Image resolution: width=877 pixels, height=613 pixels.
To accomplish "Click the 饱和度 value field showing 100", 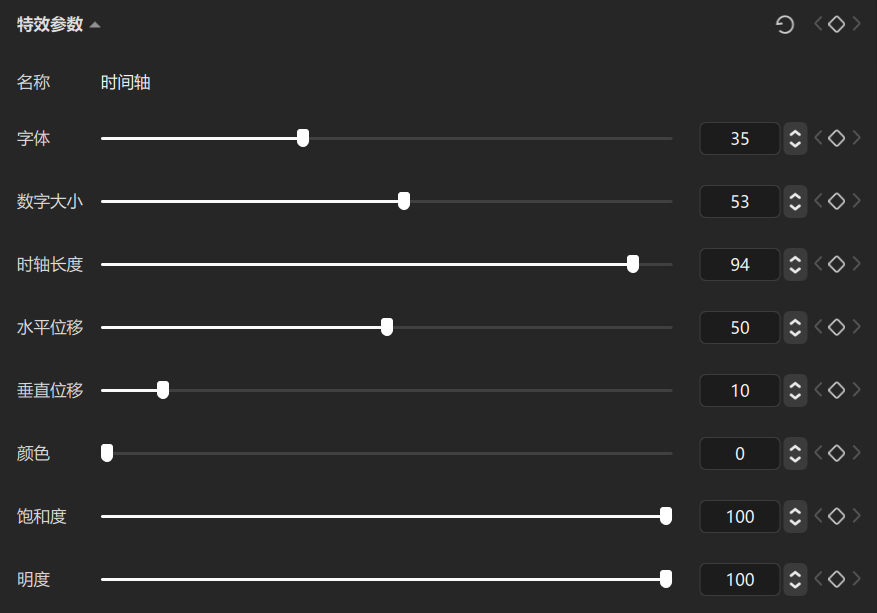I will coord(739,516).
